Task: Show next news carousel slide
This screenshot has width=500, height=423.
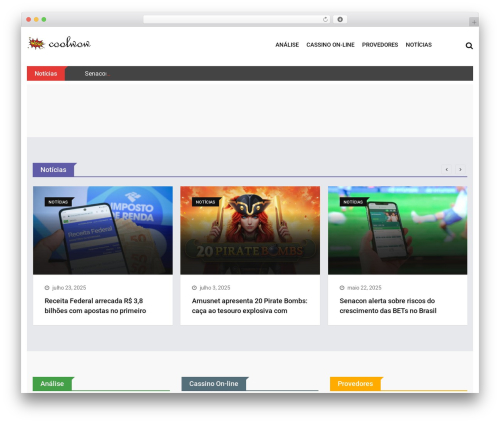Action: (460, 169)
